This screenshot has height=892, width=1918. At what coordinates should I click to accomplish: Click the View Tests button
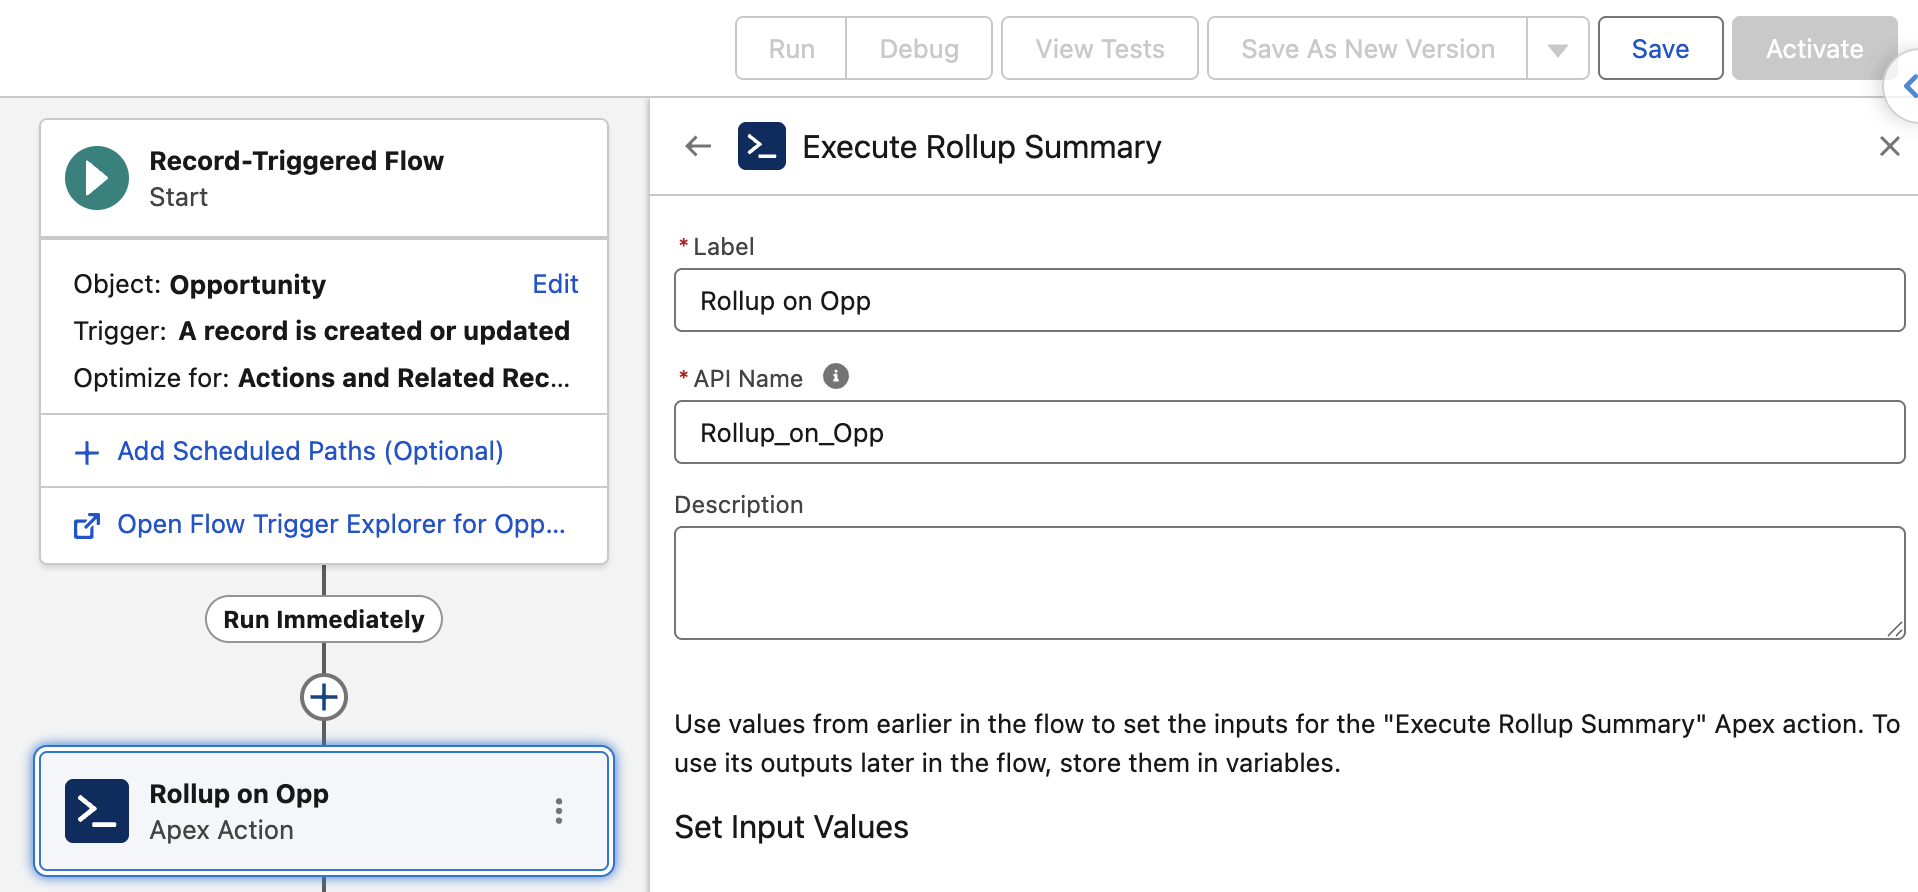(x=1100, y=49)
